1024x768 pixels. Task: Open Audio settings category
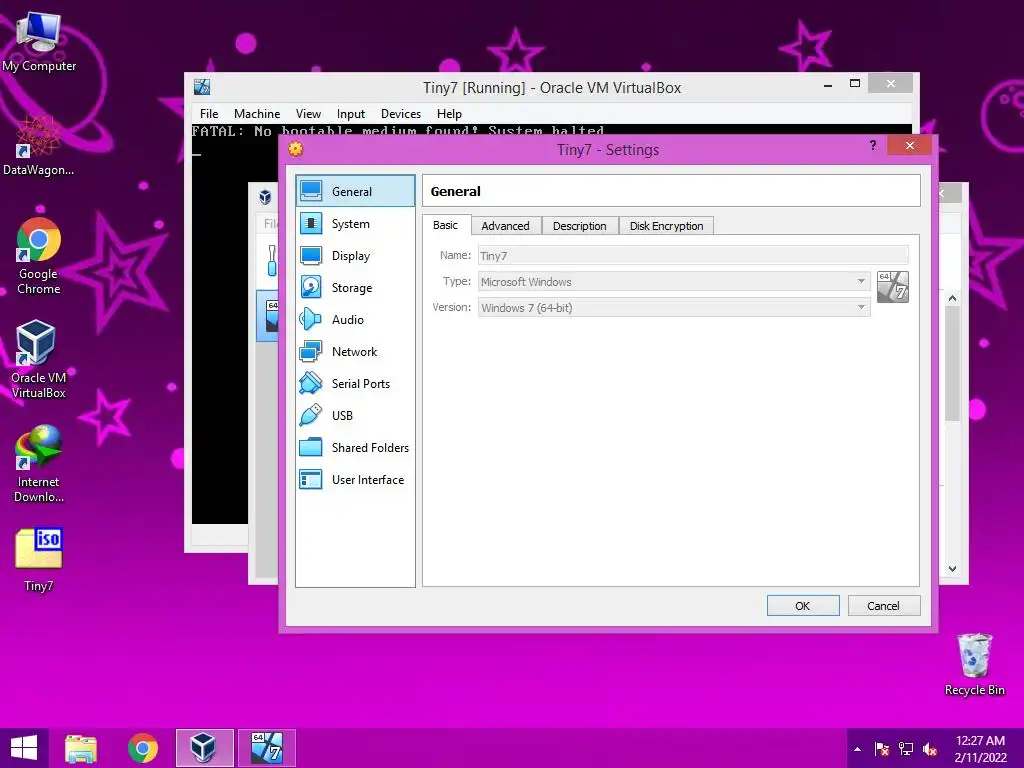point(355,319)
